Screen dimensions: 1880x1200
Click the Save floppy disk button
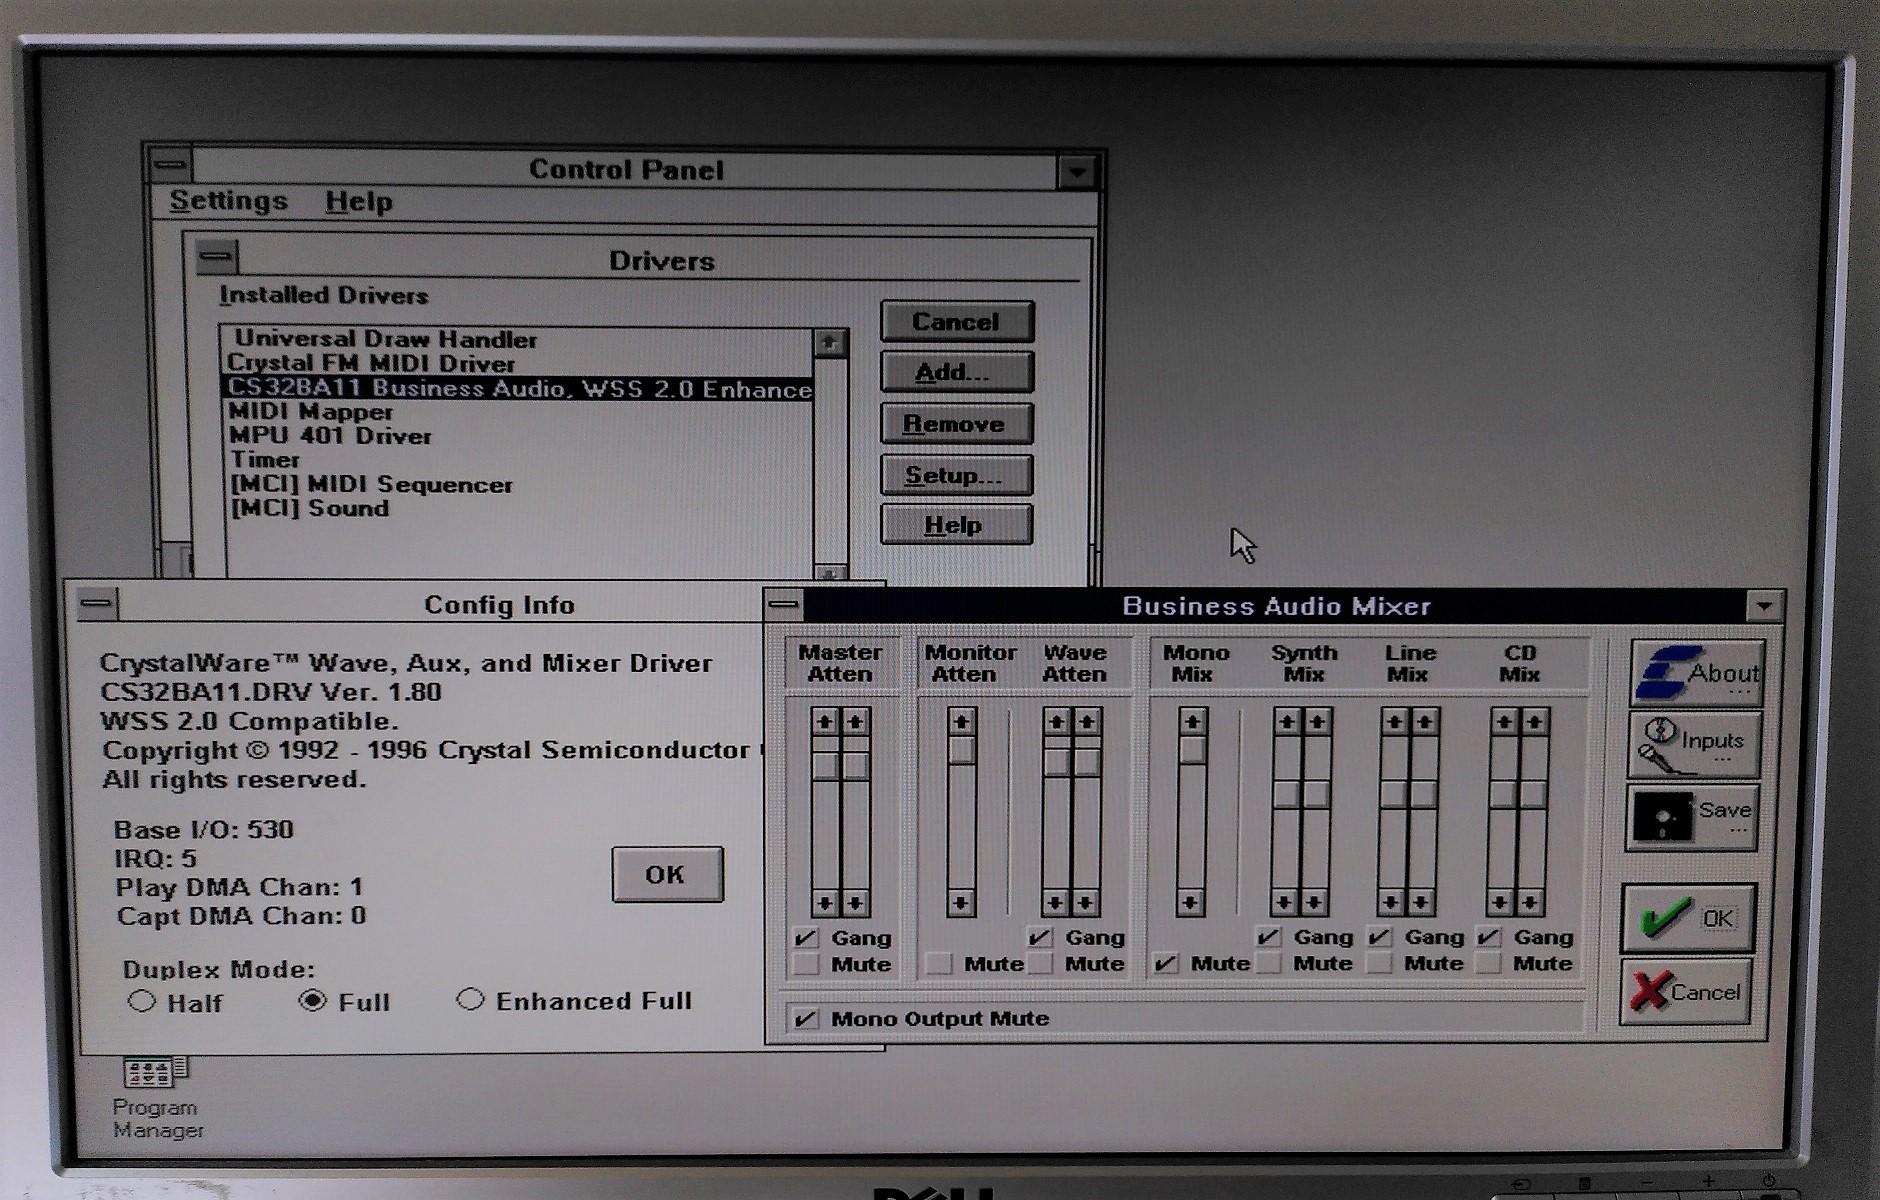click(1692, 818)
